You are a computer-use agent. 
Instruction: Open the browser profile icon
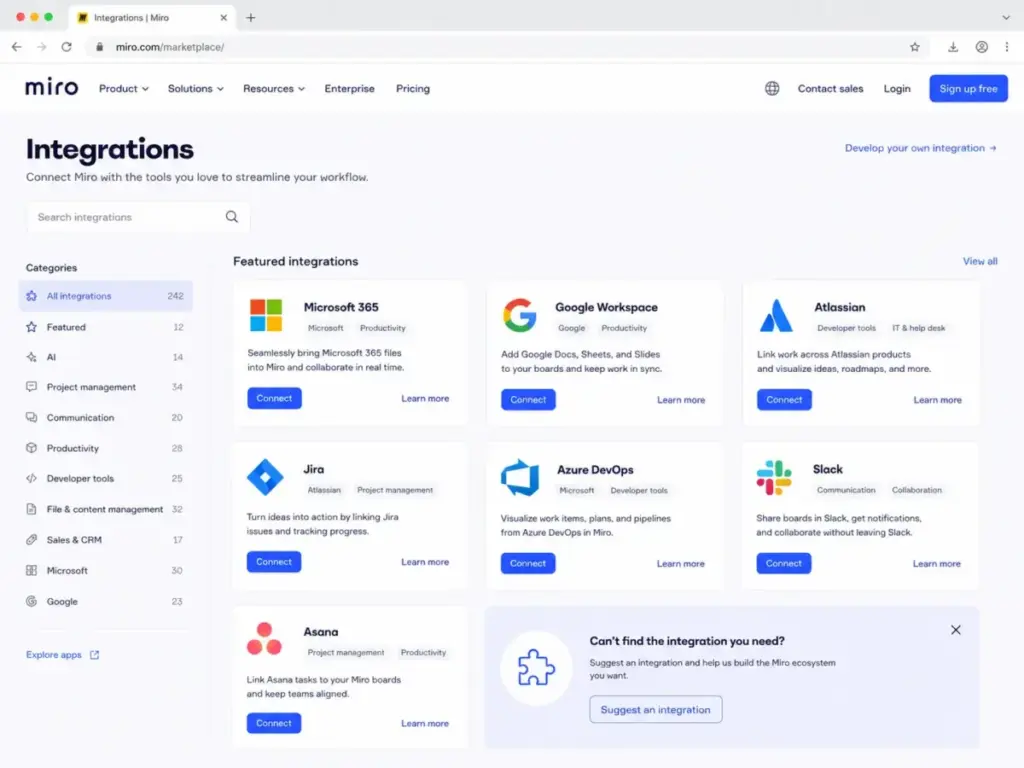pos(982,47)
